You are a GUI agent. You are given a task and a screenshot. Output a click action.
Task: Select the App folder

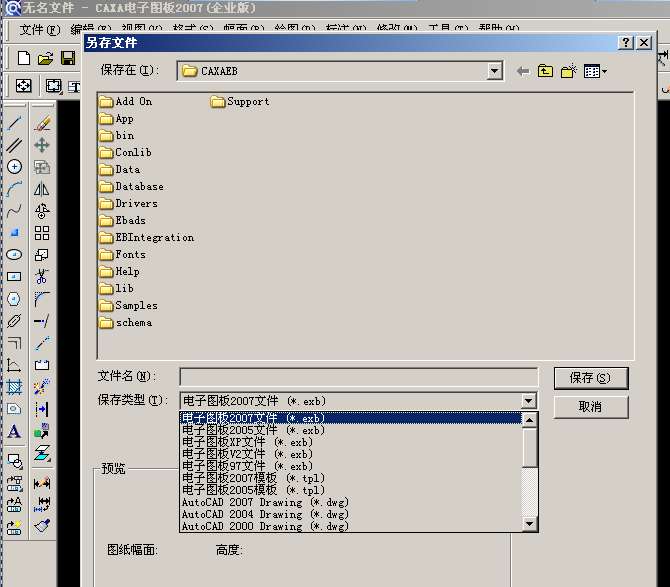116,119
